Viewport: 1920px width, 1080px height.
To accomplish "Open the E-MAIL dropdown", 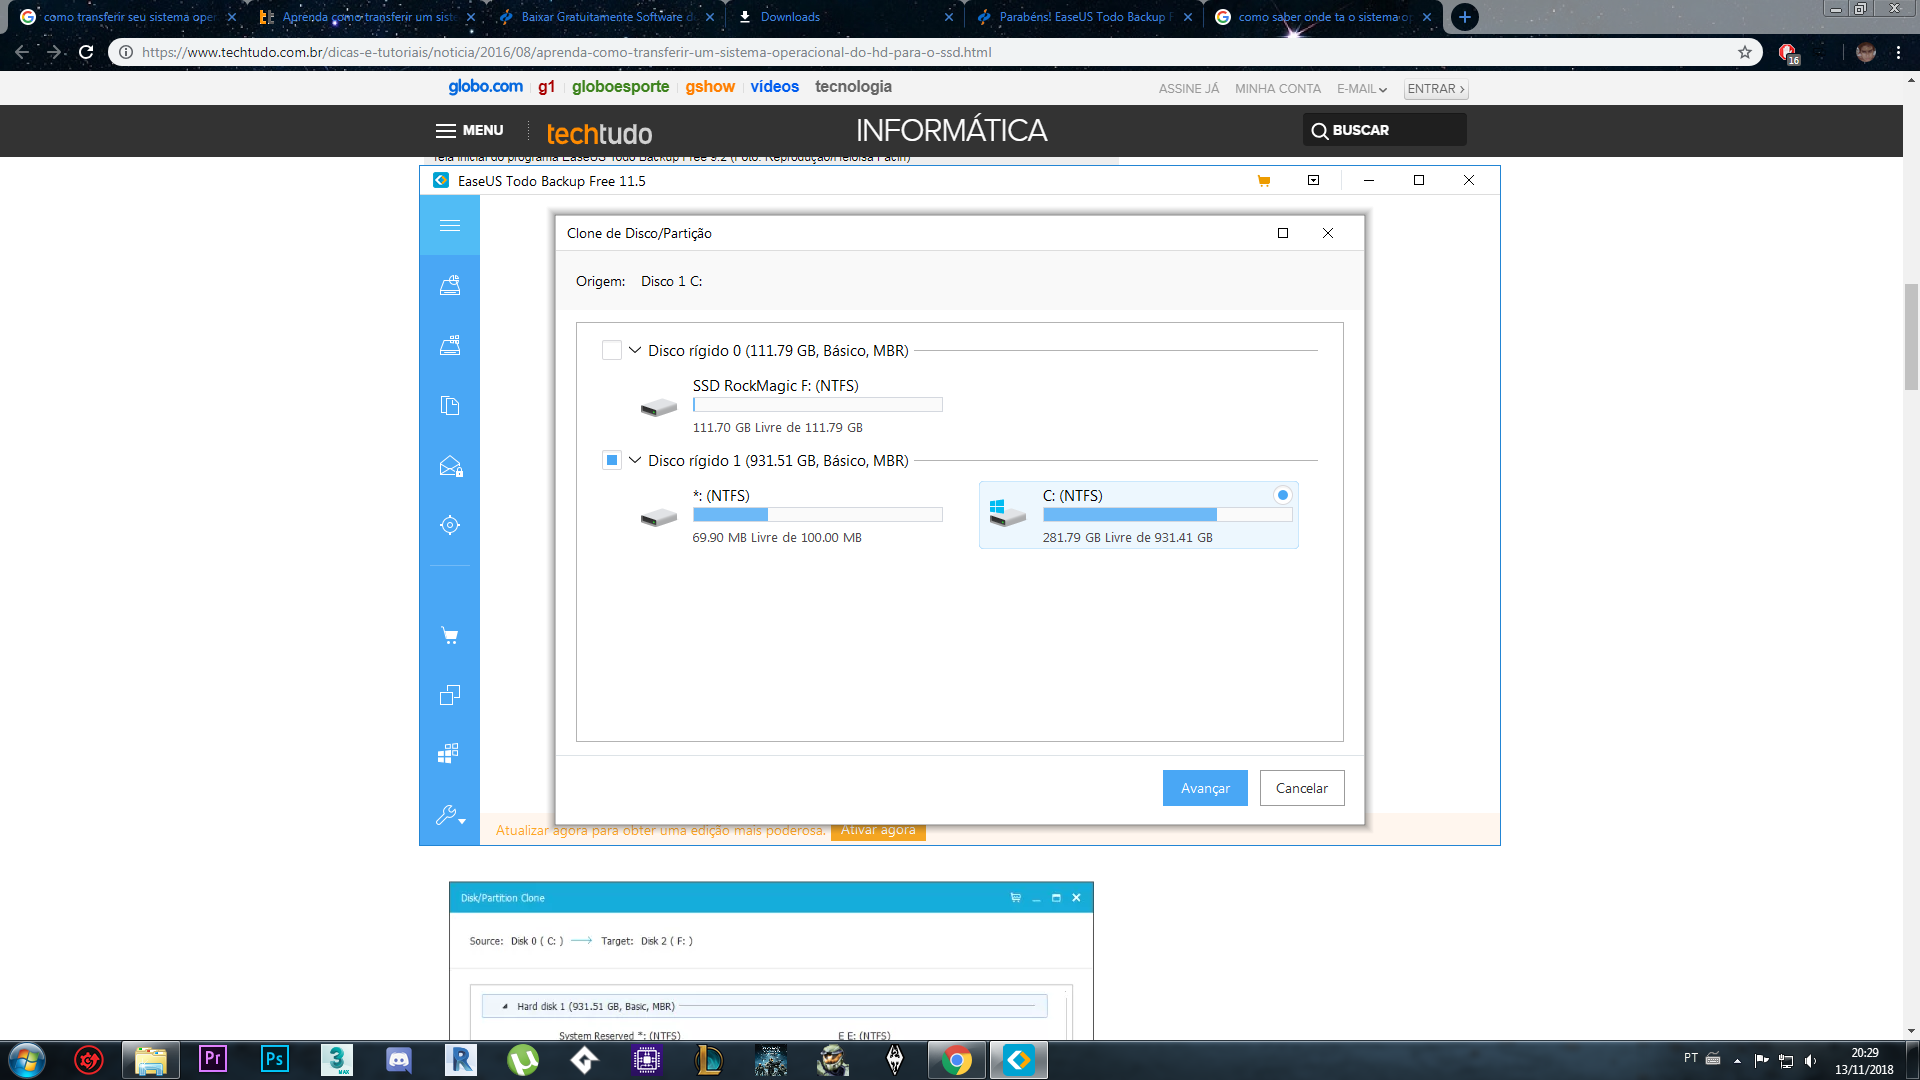I will [x=1362, y=89].
